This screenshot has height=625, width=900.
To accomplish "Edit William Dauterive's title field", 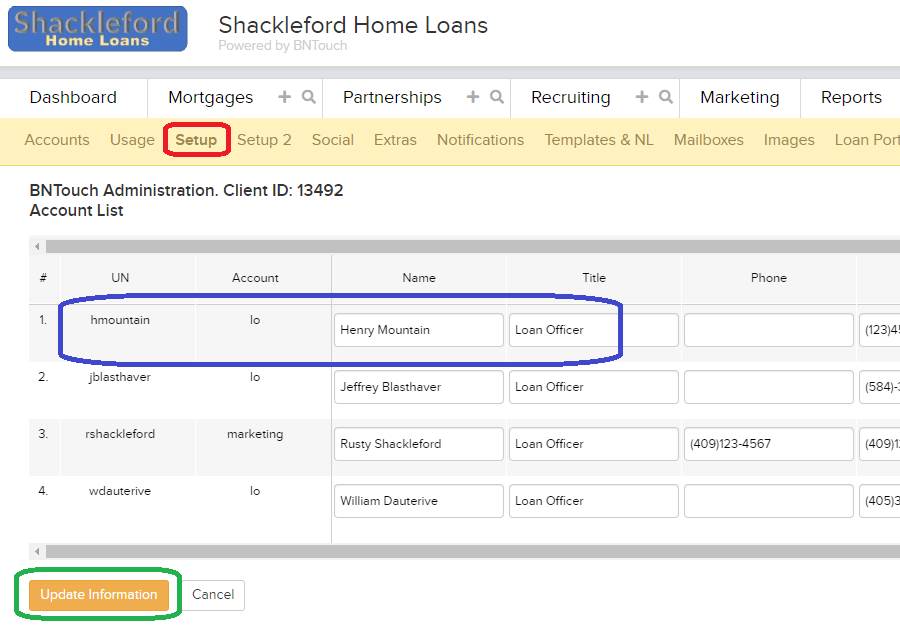I will pyautogui.click(x=593, y=500).
